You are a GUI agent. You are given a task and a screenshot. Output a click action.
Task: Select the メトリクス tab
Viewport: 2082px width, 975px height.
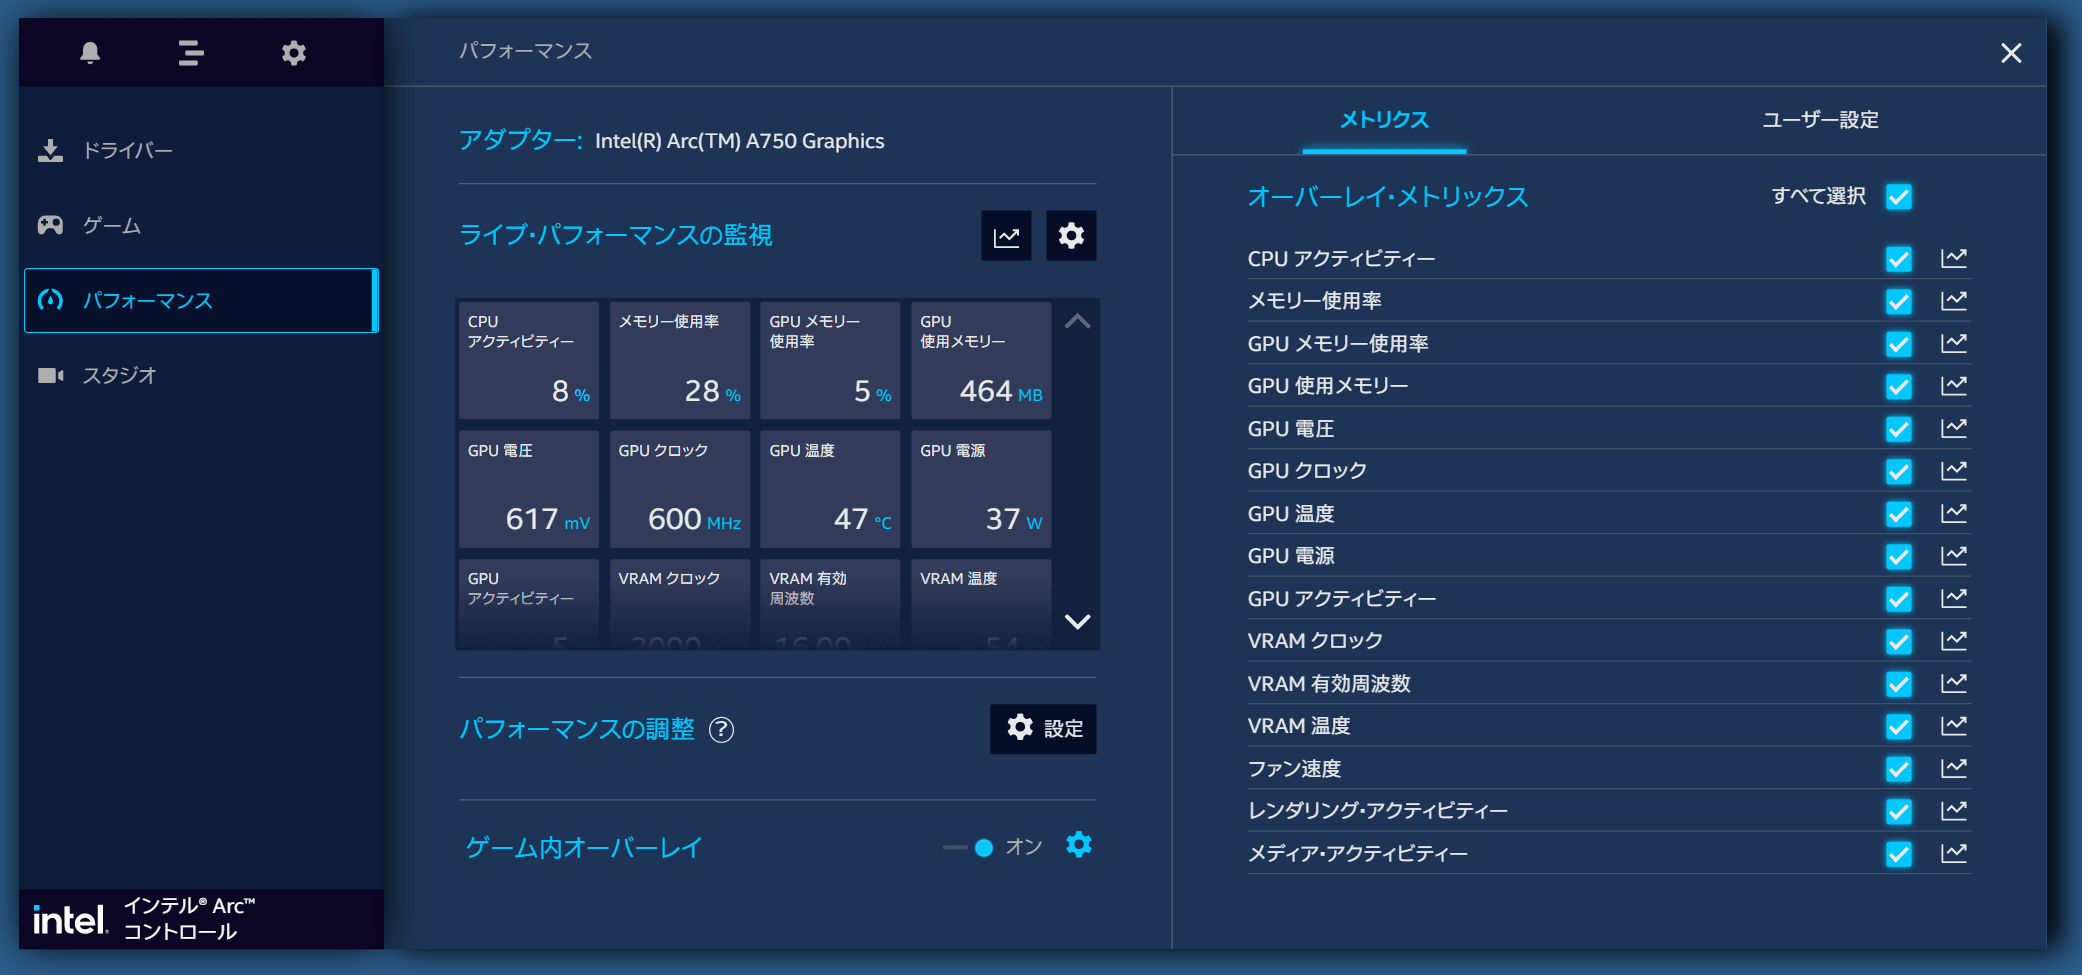(x=1383, y=120)
